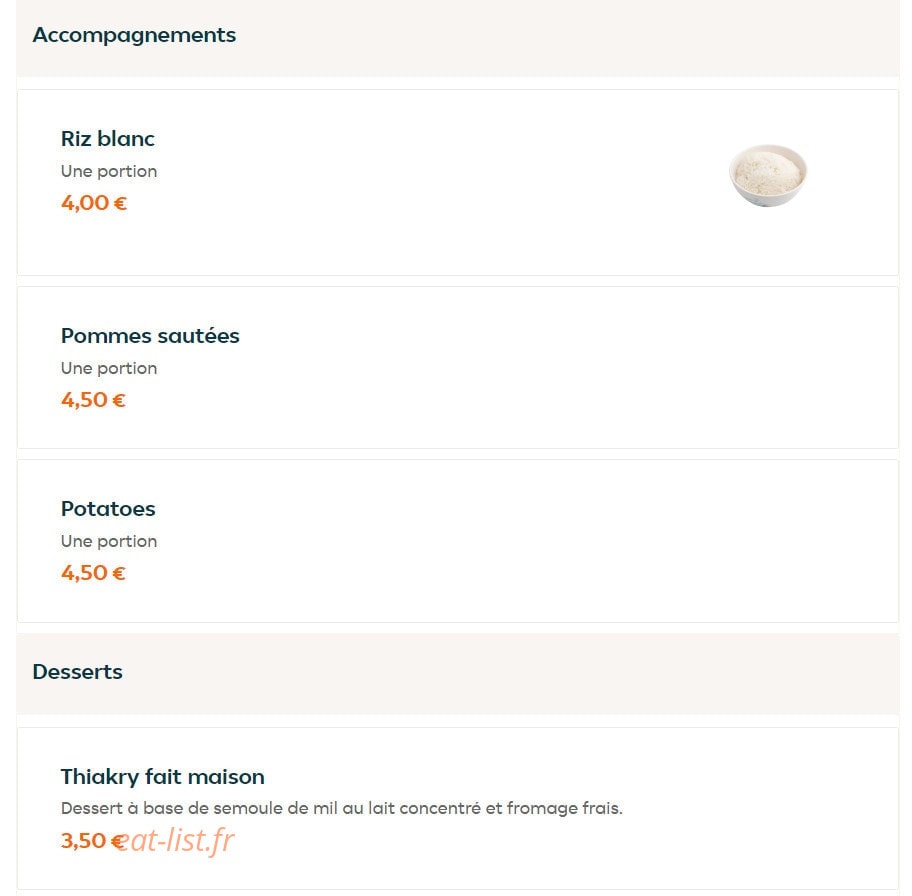This screenshot has height=896, width=912.
Task: Click the Potatoes 4,50 € price
Action: point(93,573)
